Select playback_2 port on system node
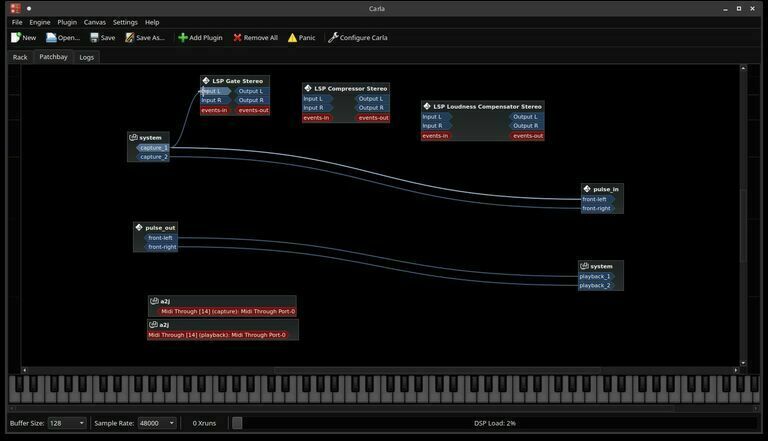This screenshot has width=768, height=441. pyautogui.click(x=596, y=286)
